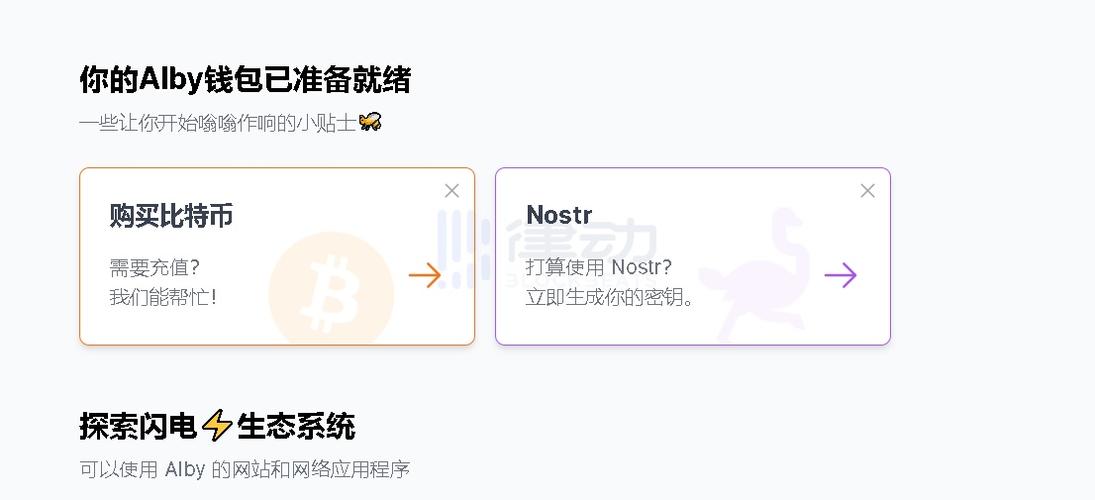1095x500 pixels.
Task: Click the 你的Alby钱包已准备就绪 heading
Action: [245, 79]
